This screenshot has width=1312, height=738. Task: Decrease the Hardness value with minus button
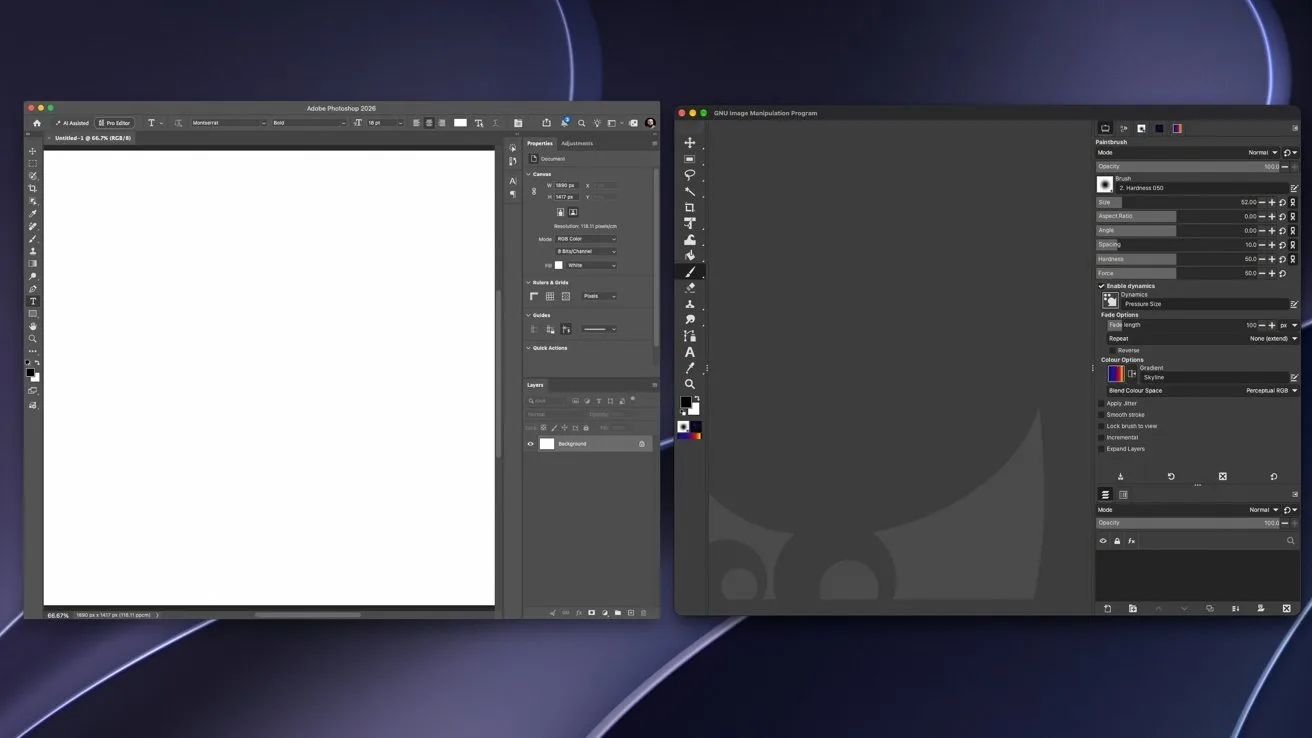[x=1262, y=259]
